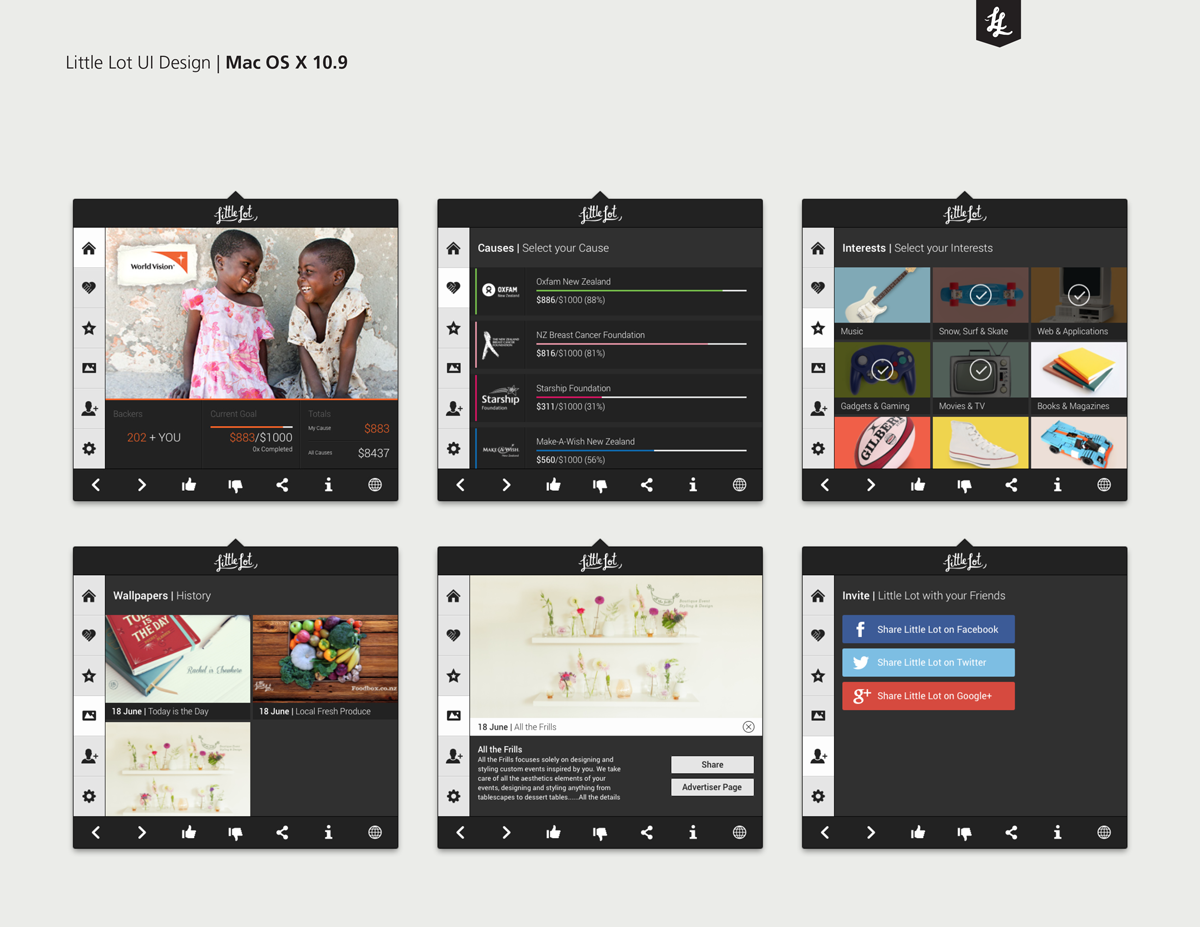1200x927 pixels.
Task: Click Share Little Lot on Twitter
Action: (x=928, y=662)
